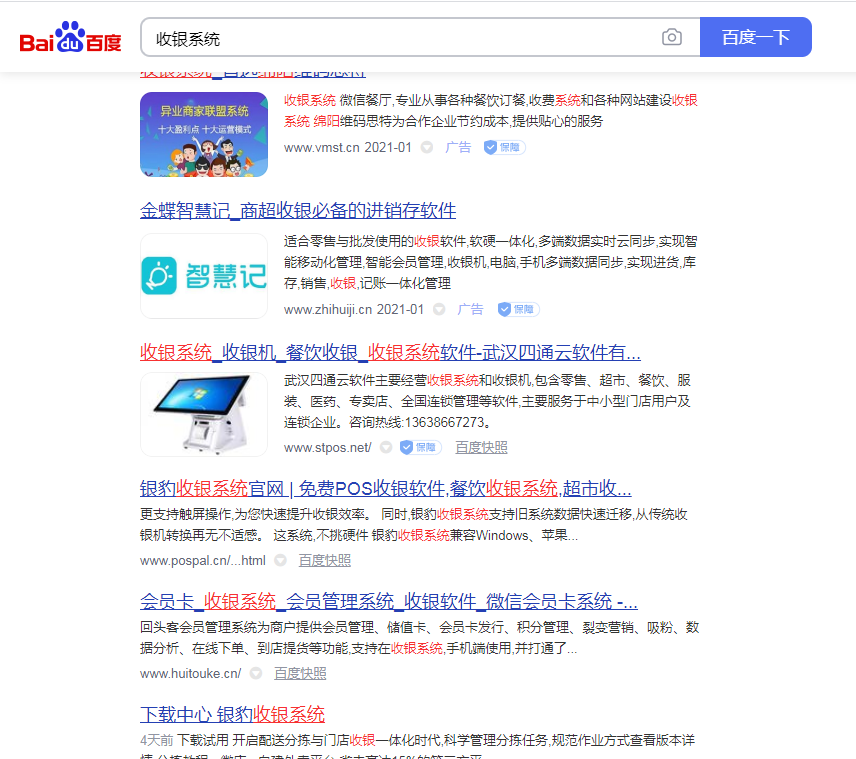Viewport: 856px width, 759px height.
Task: Expand dropdown arrow beside www.stpos.net
Action: pos(386,448)
